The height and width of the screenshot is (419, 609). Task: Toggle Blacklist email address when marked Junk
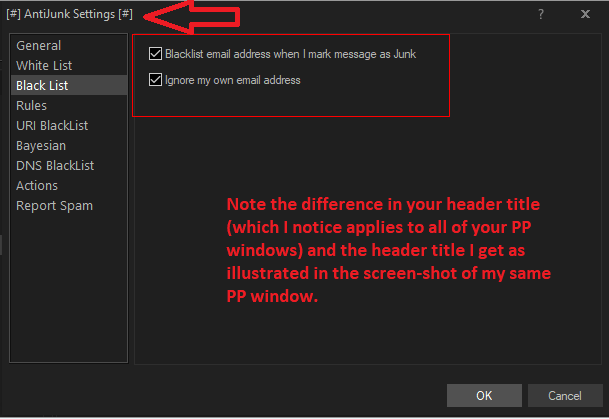(155, 54)
